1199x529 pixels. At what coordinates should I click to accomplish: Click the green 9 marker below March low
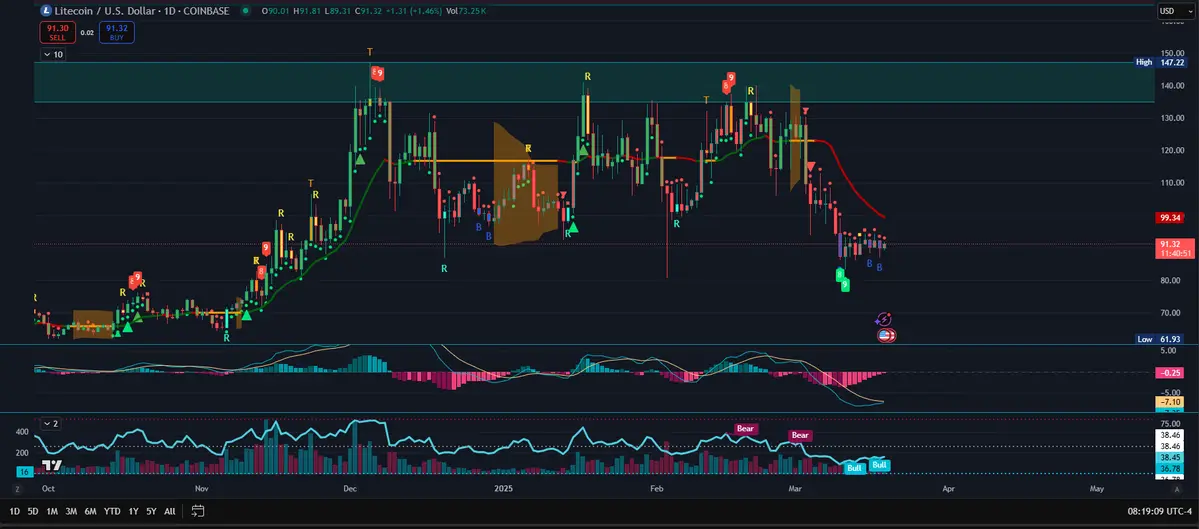(x=845, y=284)
